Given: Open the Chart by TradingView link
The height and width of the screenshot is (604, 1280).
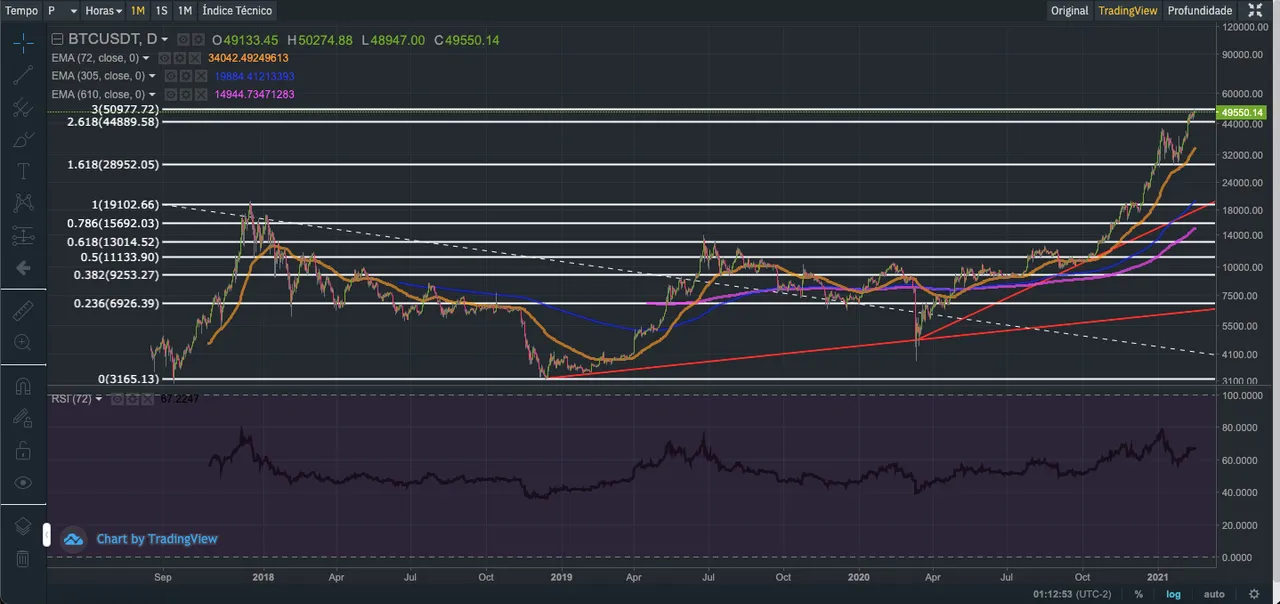Looking at the screenshot, I should 157,539.
